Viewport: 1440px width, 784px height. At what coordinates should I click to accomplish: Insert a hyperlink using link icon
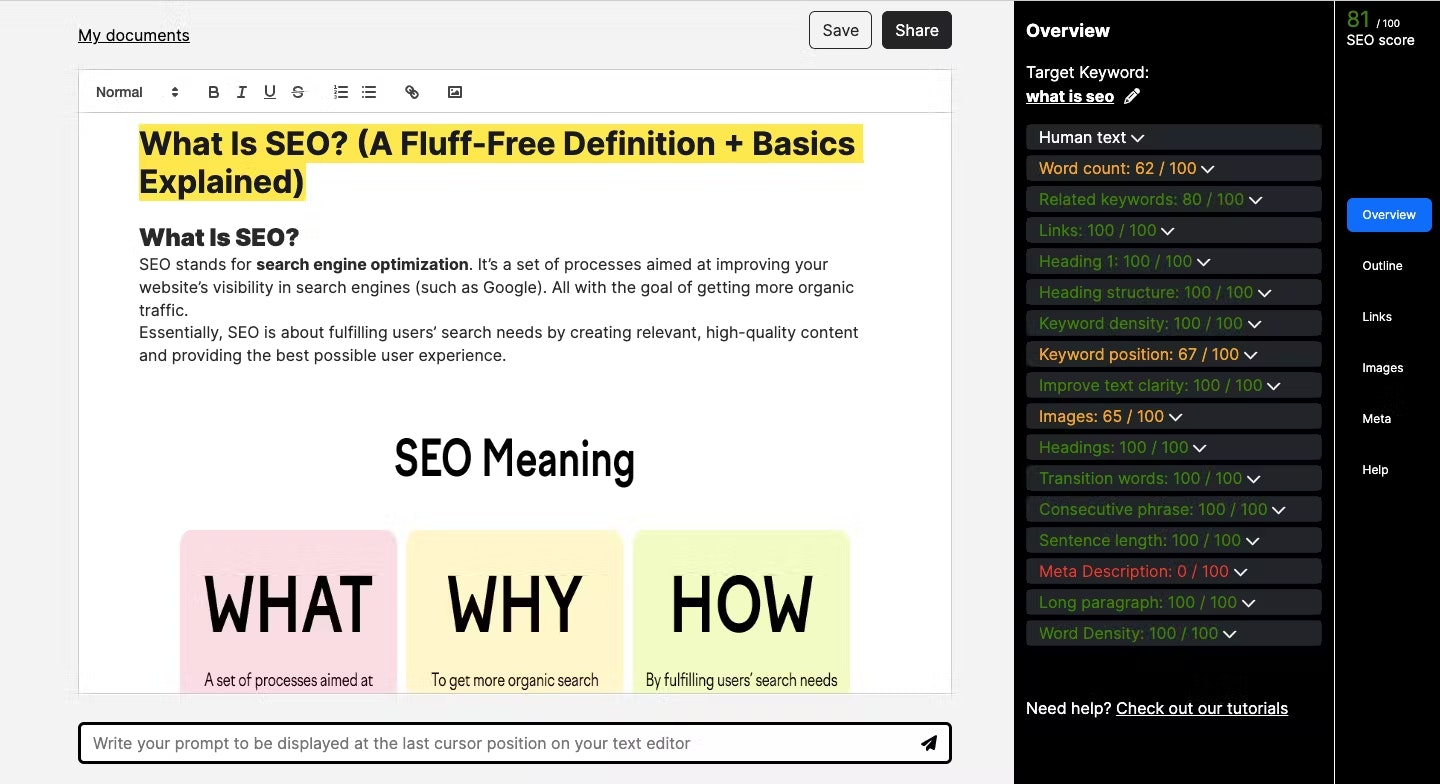pos(412,92)
